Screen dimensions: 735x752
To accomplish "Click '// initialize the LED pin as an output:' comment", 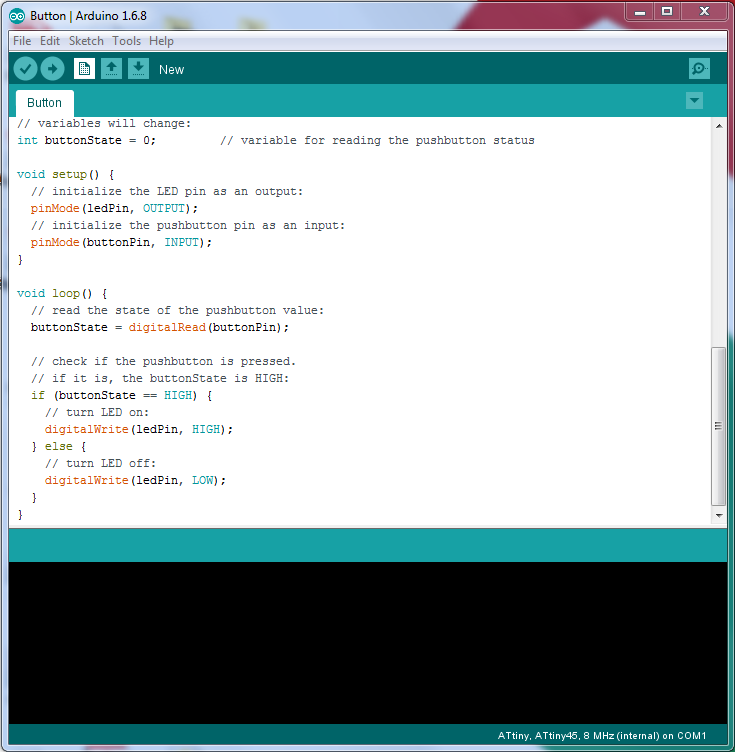I will (167, 192).
